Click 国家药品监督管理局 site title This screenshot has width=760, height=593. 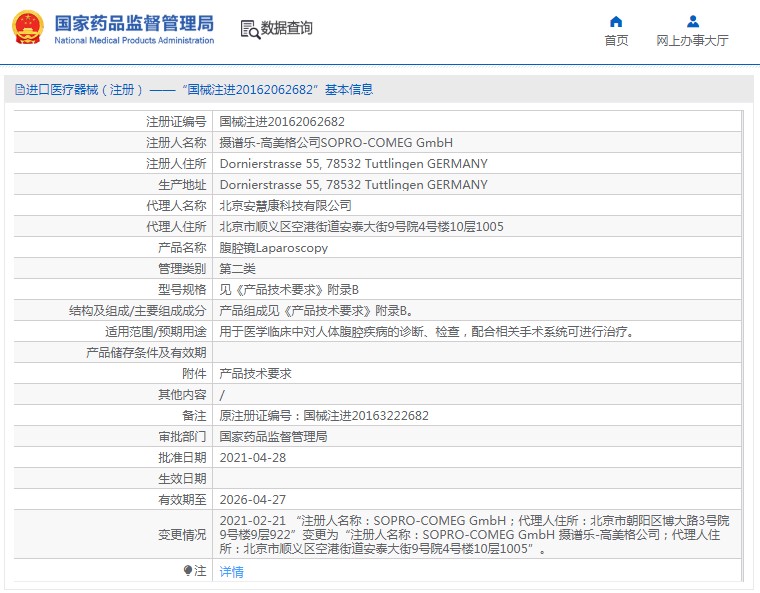coord(134,23)
